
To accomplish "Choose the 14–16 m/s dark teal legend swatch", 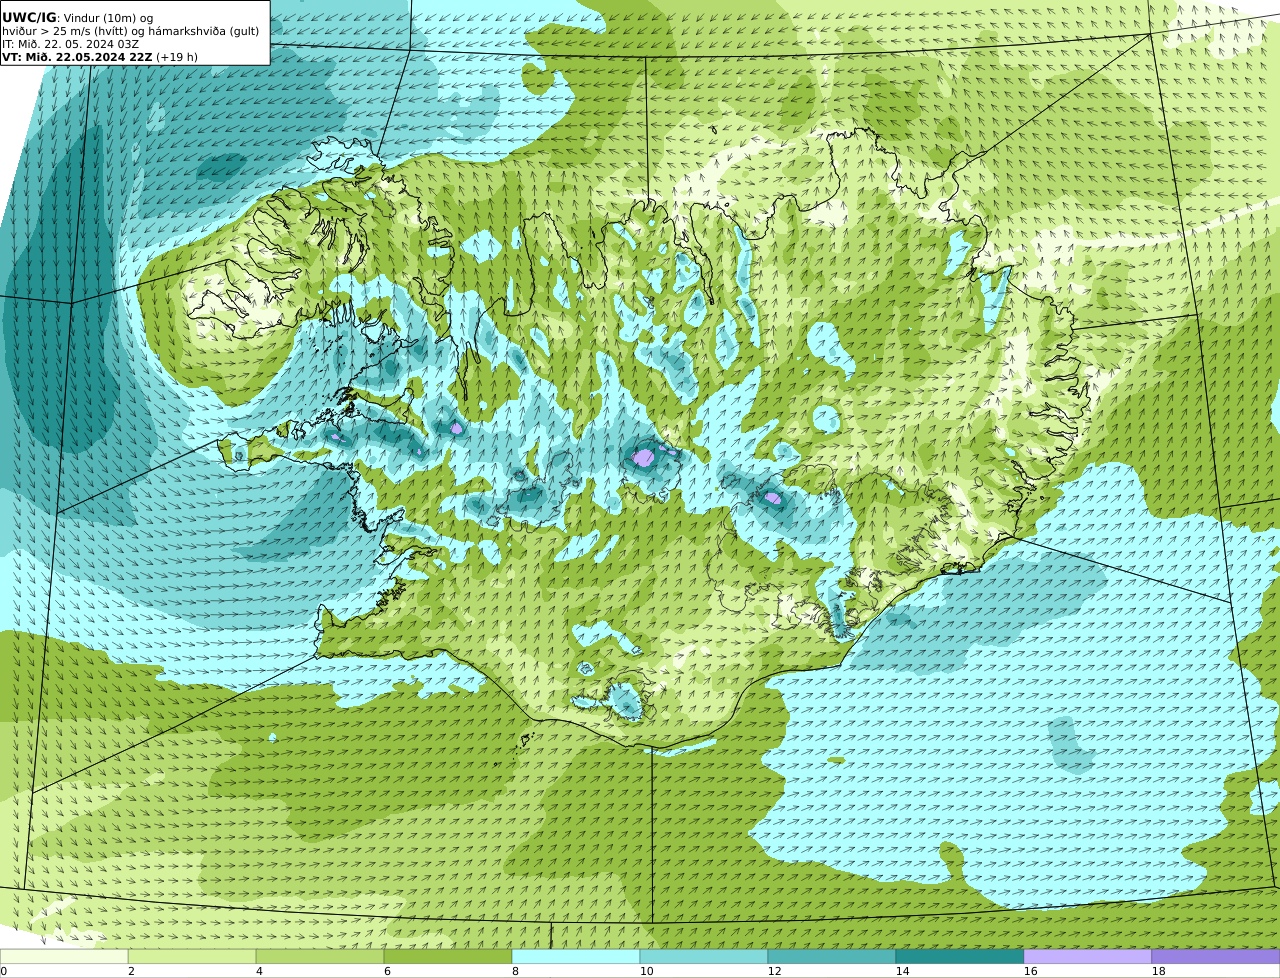I will coord(960,956).
